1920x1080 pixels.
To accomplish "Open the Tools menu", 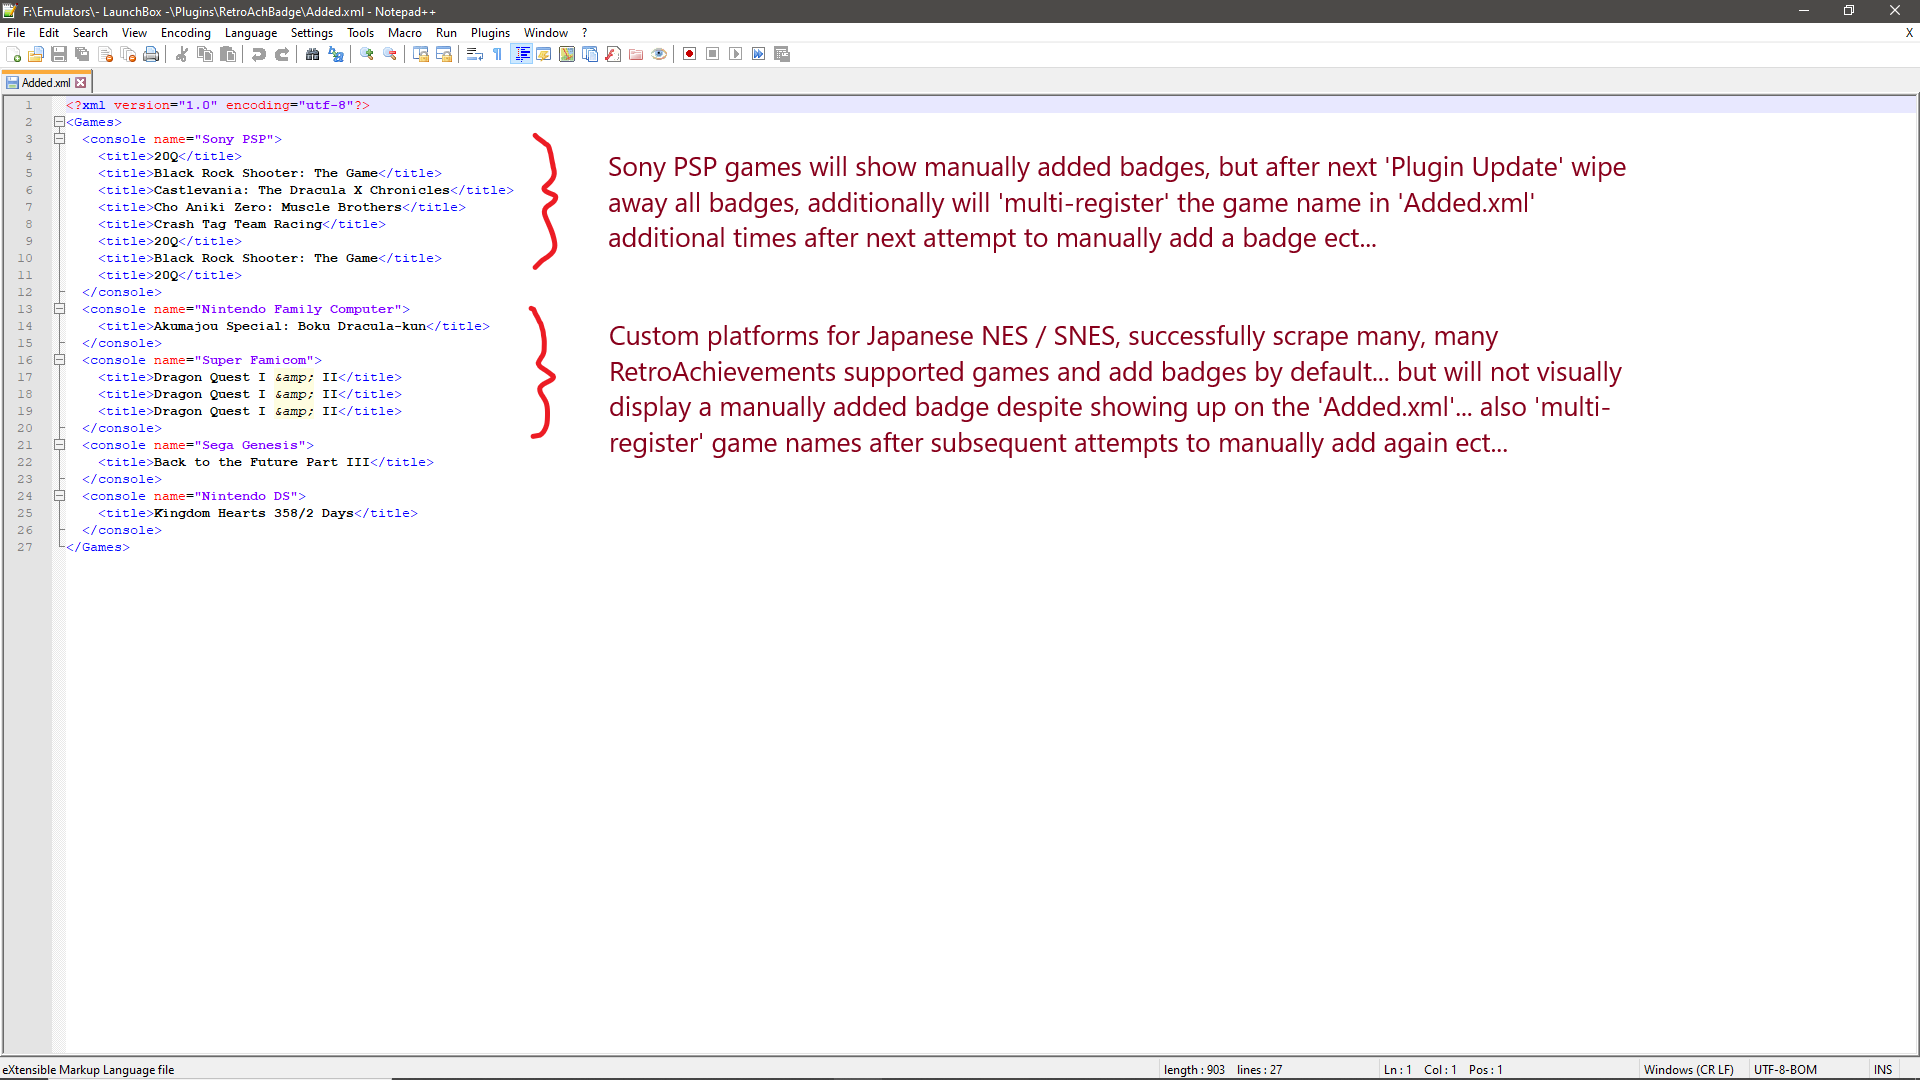I will point(360,33).
